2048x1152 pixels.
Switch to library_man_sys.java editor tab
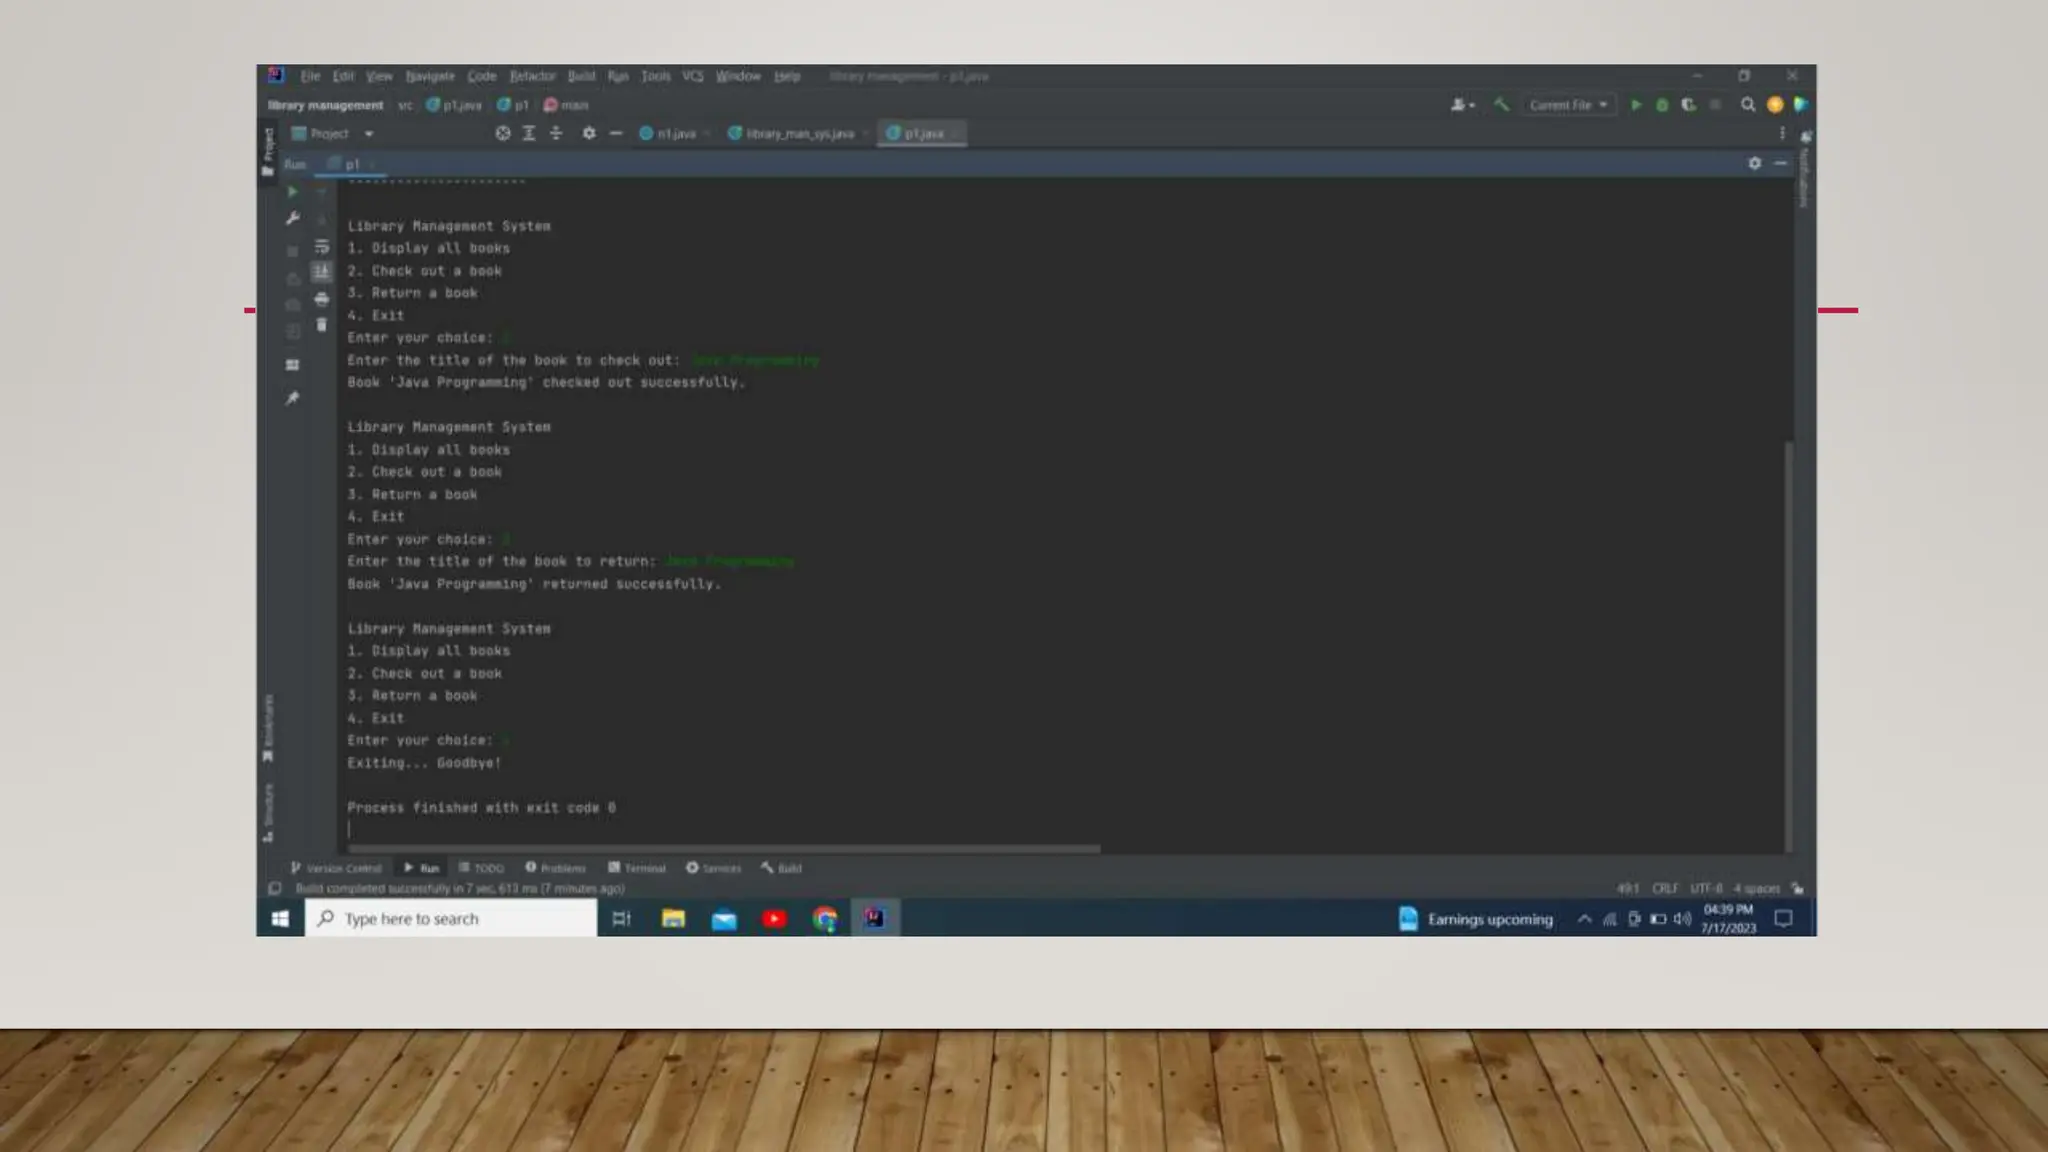pos(792,134)
